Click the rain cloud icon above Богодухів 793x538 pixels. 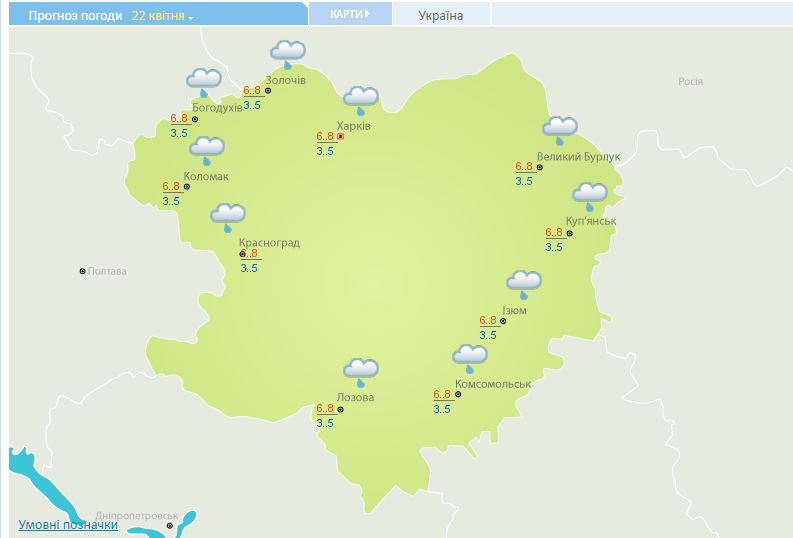[x=203, y=81]
